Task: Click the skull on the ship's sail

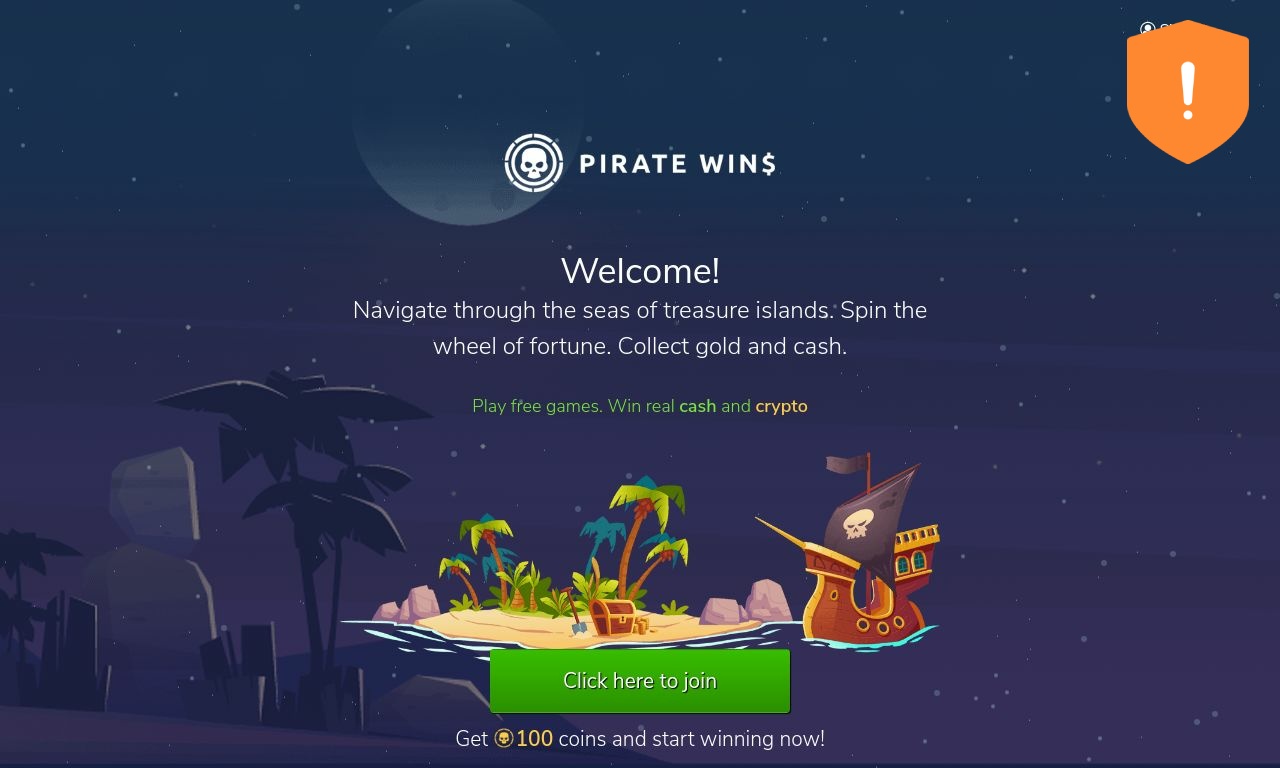Action: (x=857, y=524)
